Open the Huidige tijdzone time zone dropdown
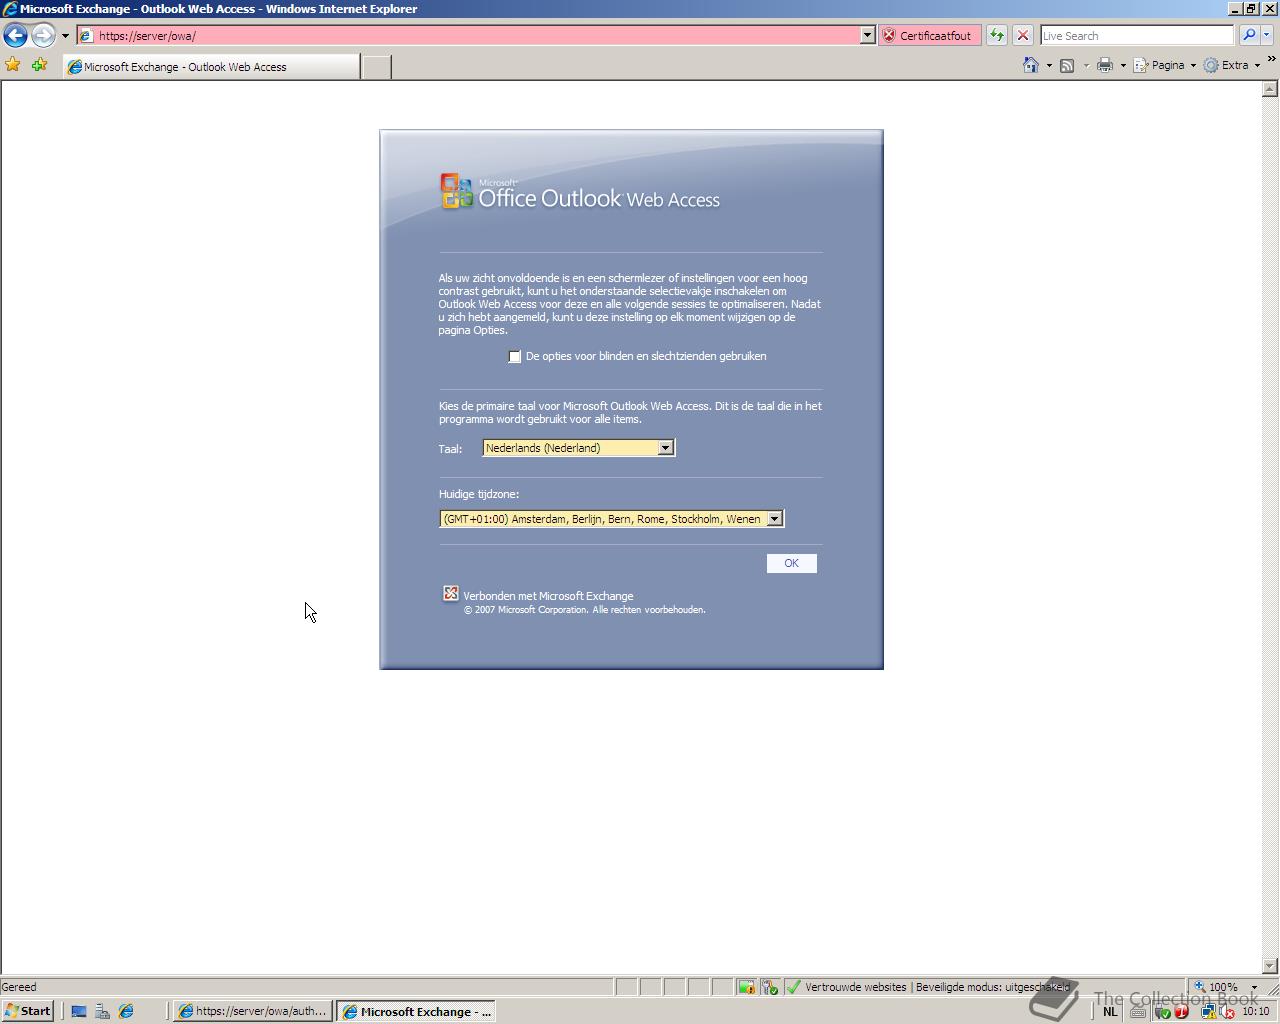The width and height of the screenshot is (1280, 1024). tap(612, 519)
